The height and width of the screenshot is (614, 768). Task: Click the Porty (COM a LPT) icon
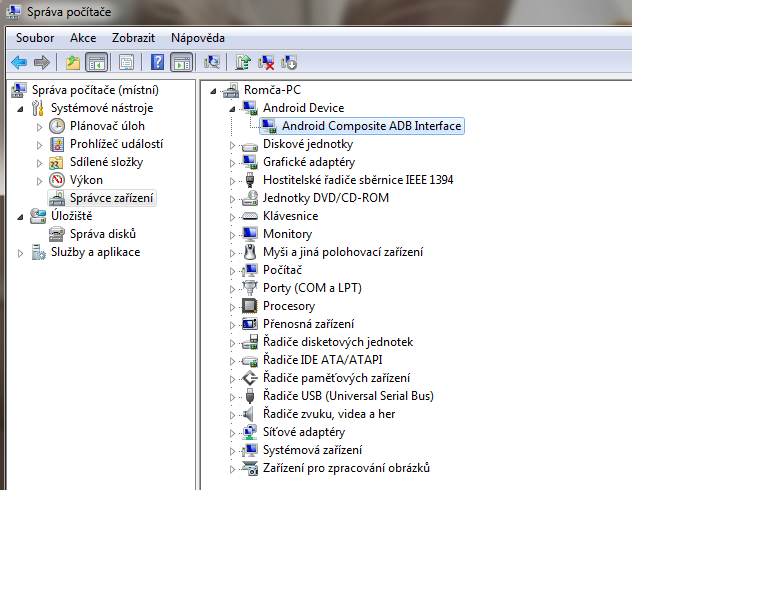pyautogui.click(x=250, y=288)
